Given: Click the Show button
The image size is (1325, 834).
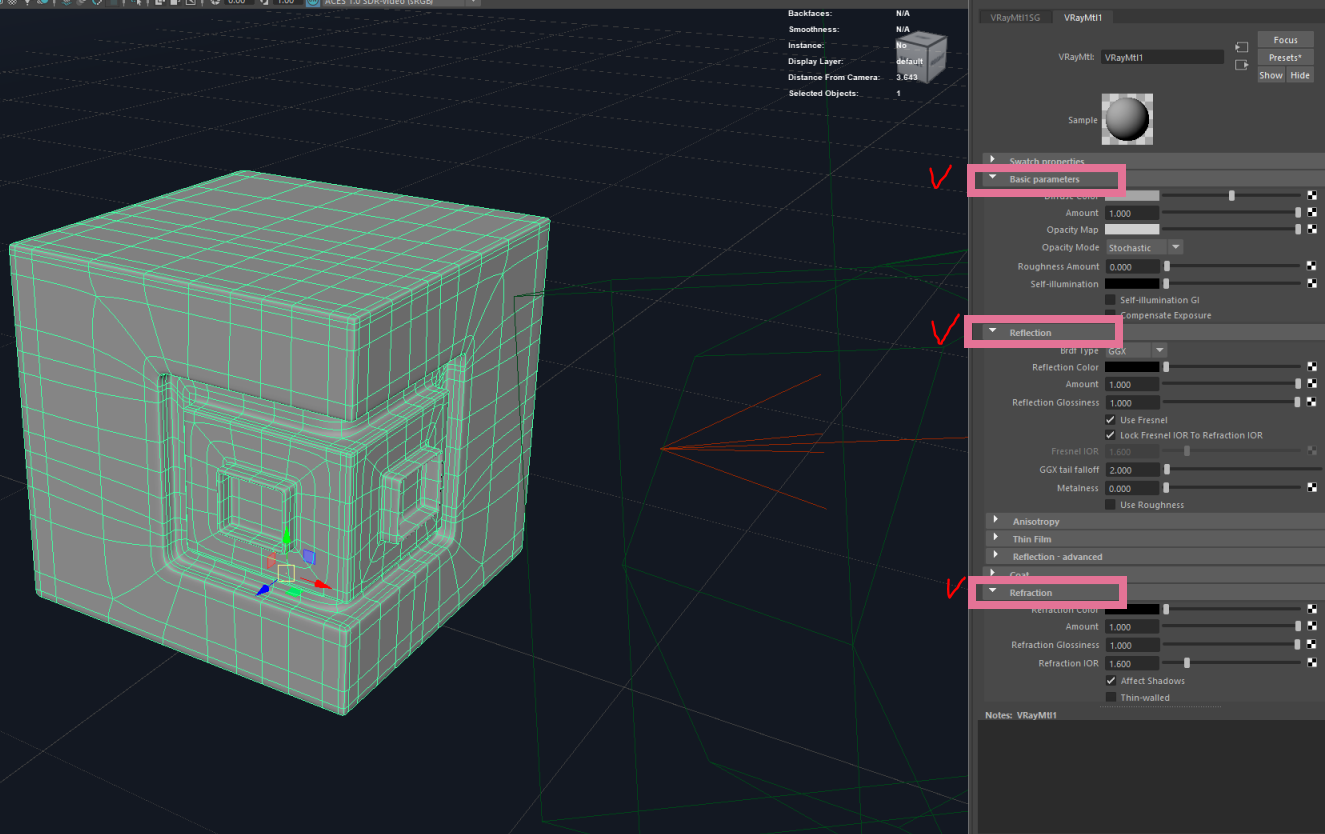Looking at the screenshot, I should pos(1270,75).
